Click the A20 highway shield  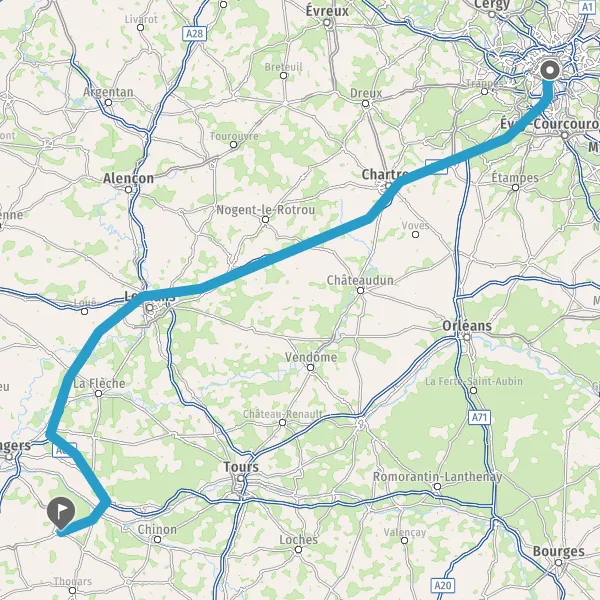click(443, 585)
